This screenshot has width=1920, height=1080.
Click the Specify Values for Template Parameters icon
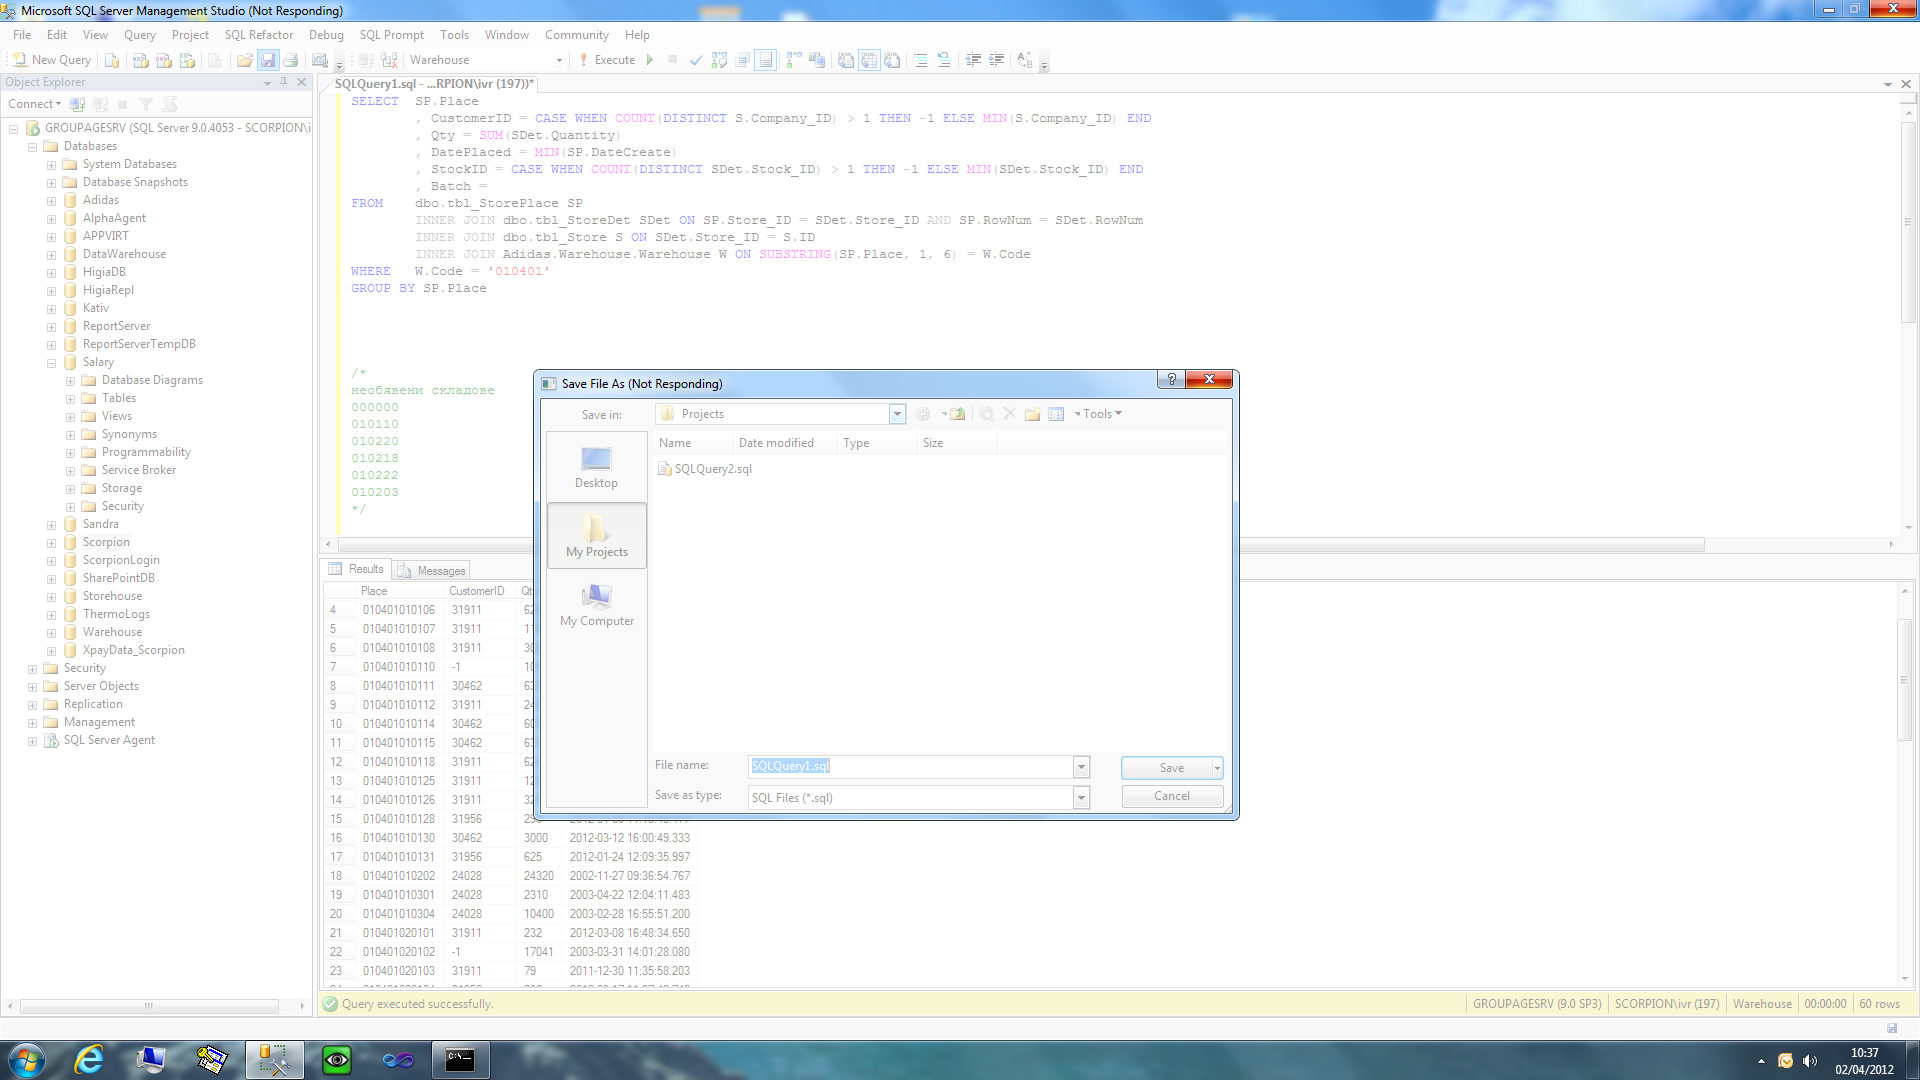1025,60
